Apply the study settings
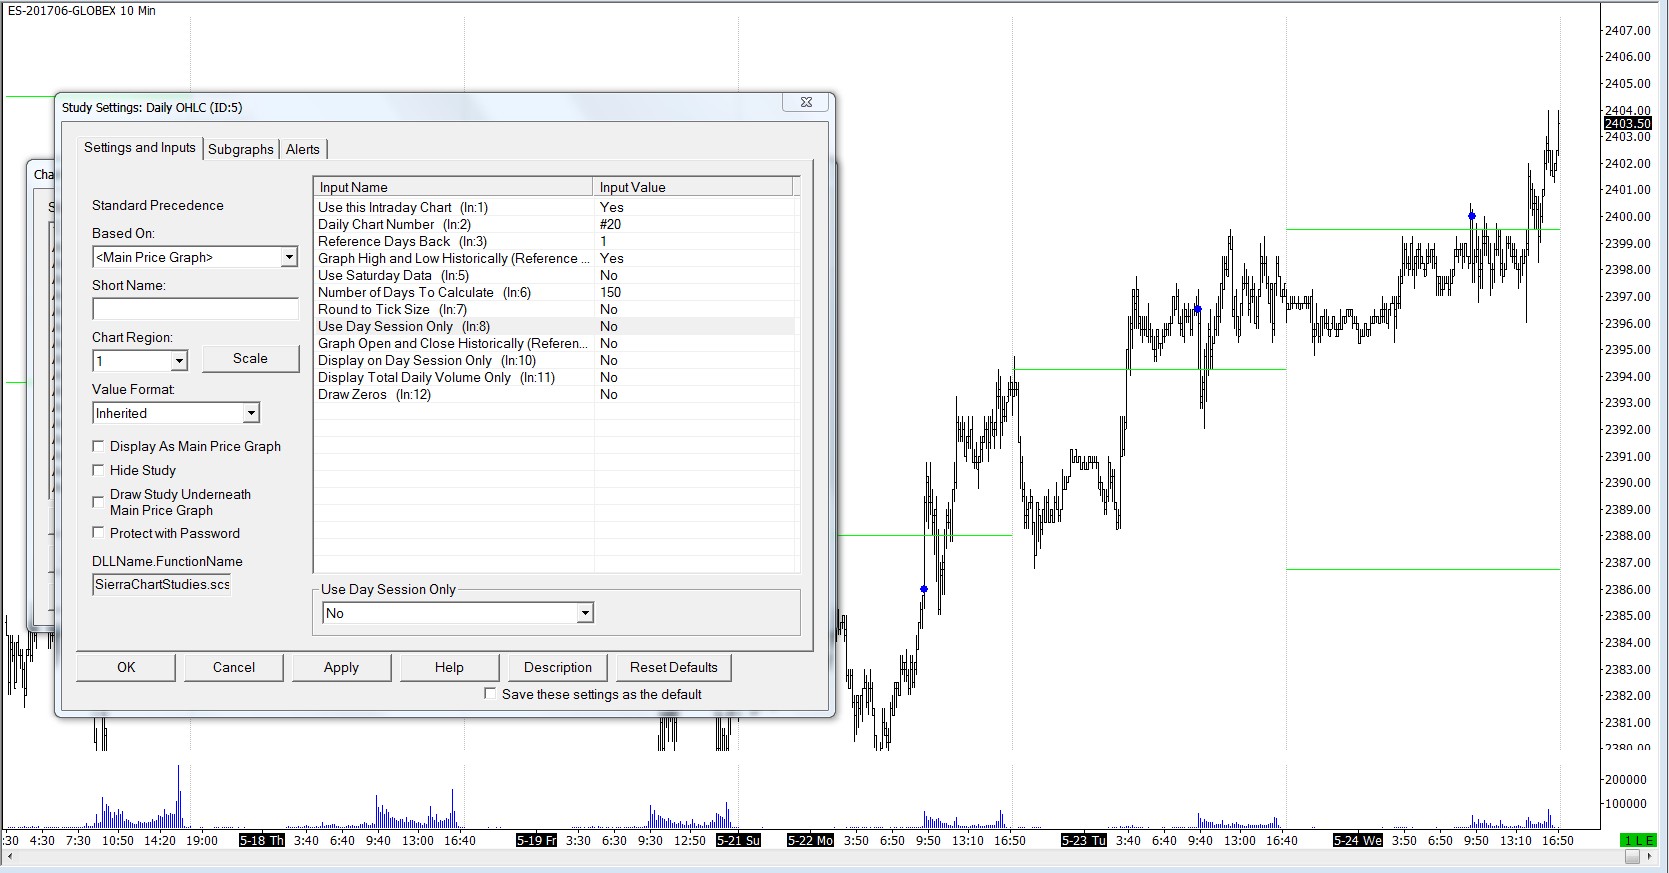This screenshot has height=873, width=1669. [x=341, y=667]
